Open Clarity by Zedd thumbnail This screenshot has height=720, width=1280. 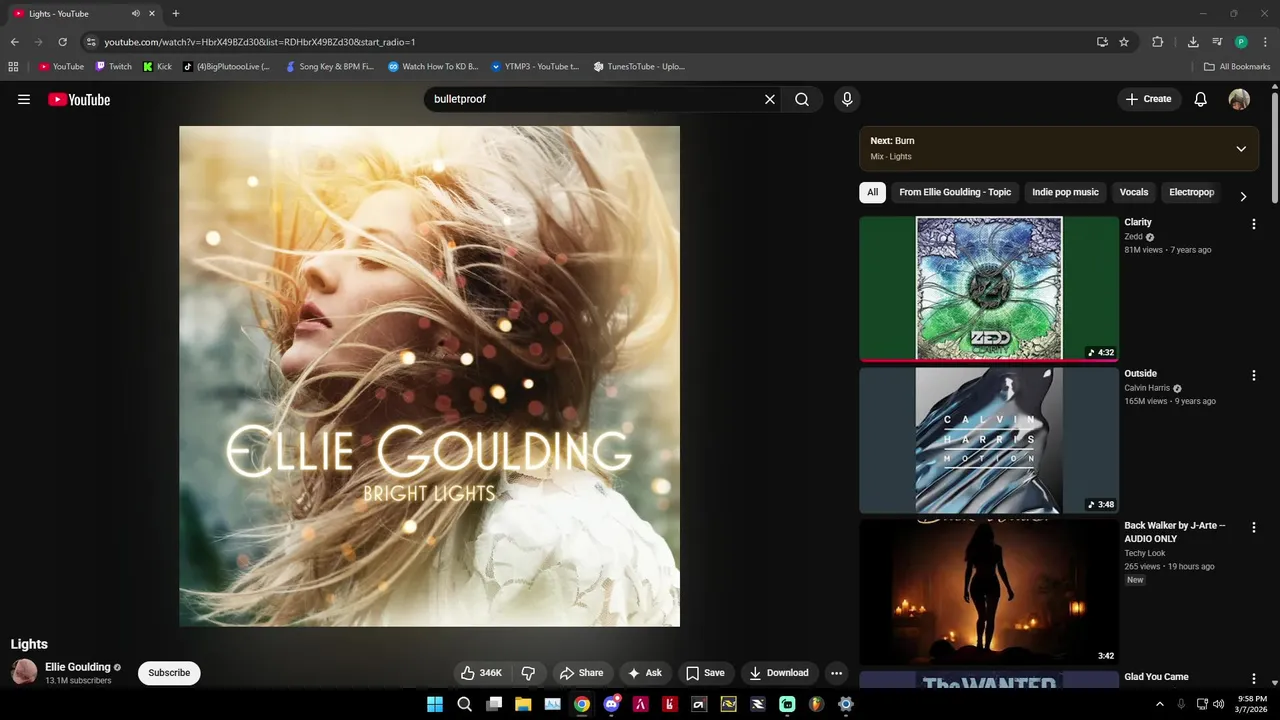[x=989, y=289]
